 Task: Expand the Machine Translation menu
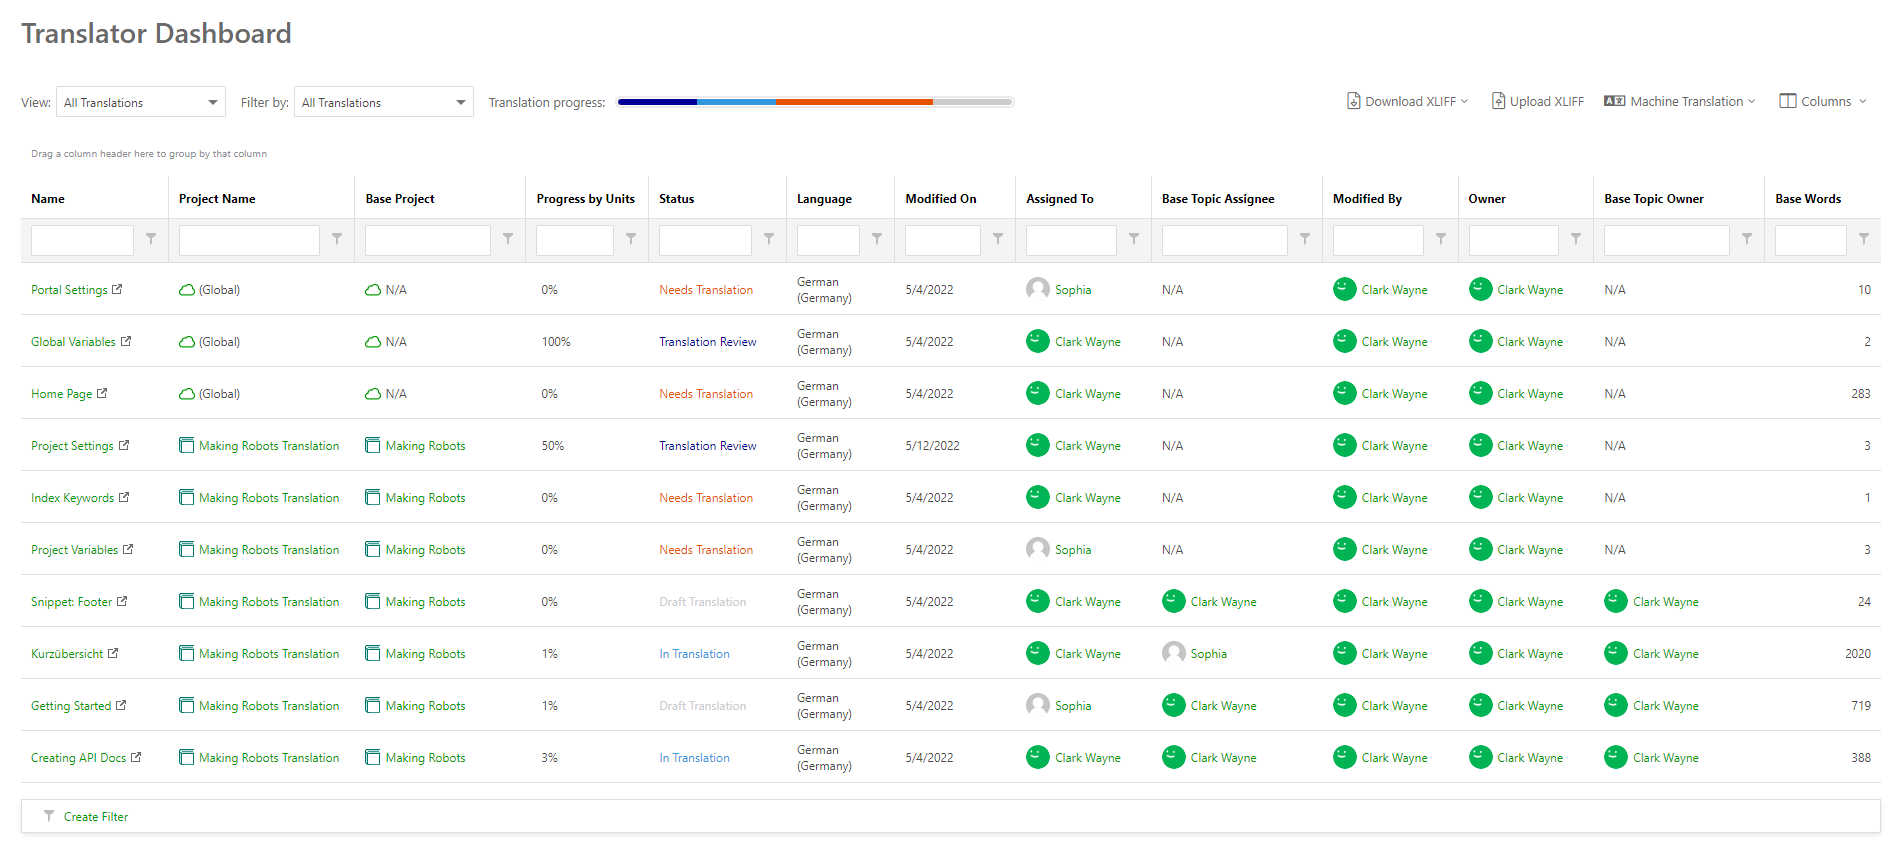pyautogui.click(x=1679, y=101)
